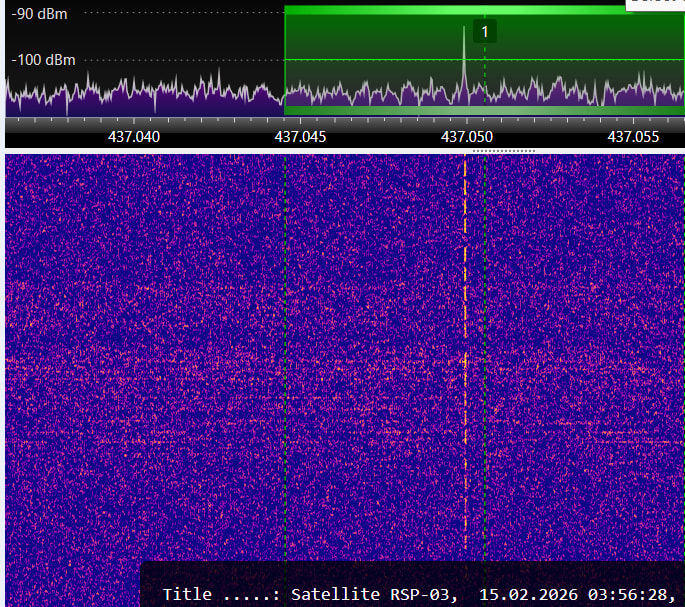The width and height of the screenshot is (685, 607).
Task: Click left edge of green filter passband
Action: tap(285, 60)
